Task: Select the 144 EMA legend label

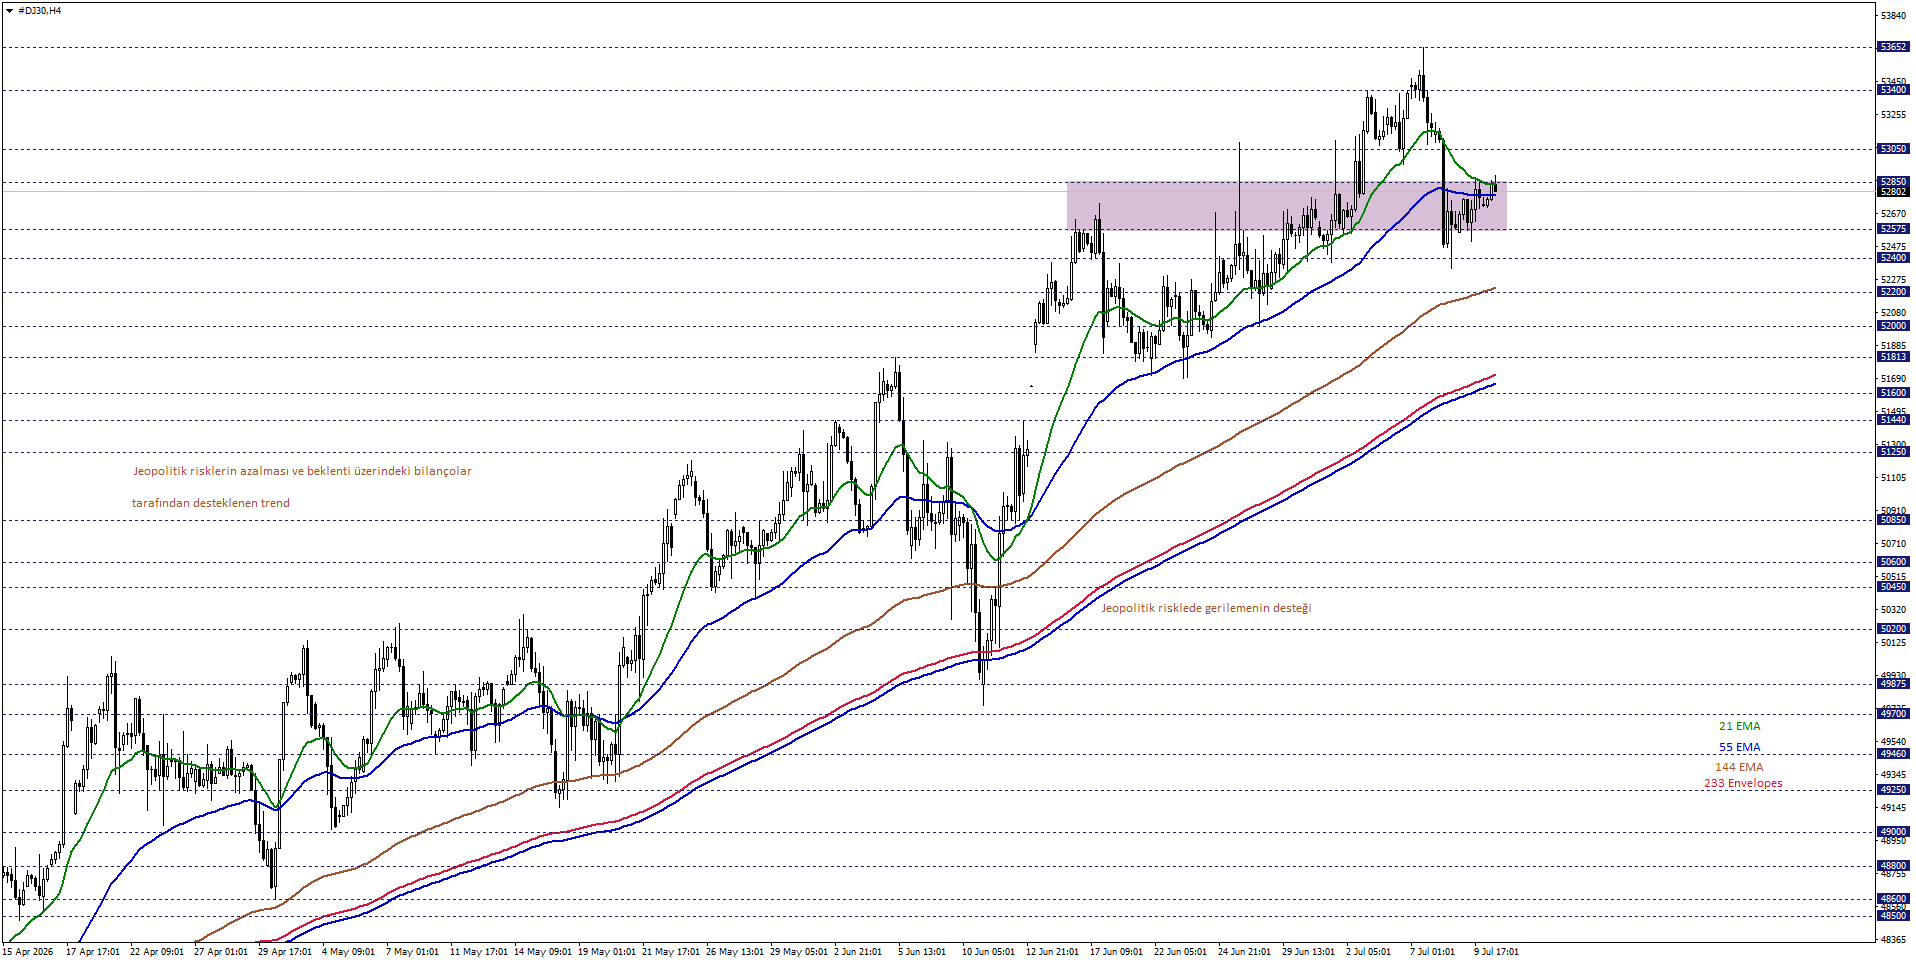Action: tap(1739, 768)
